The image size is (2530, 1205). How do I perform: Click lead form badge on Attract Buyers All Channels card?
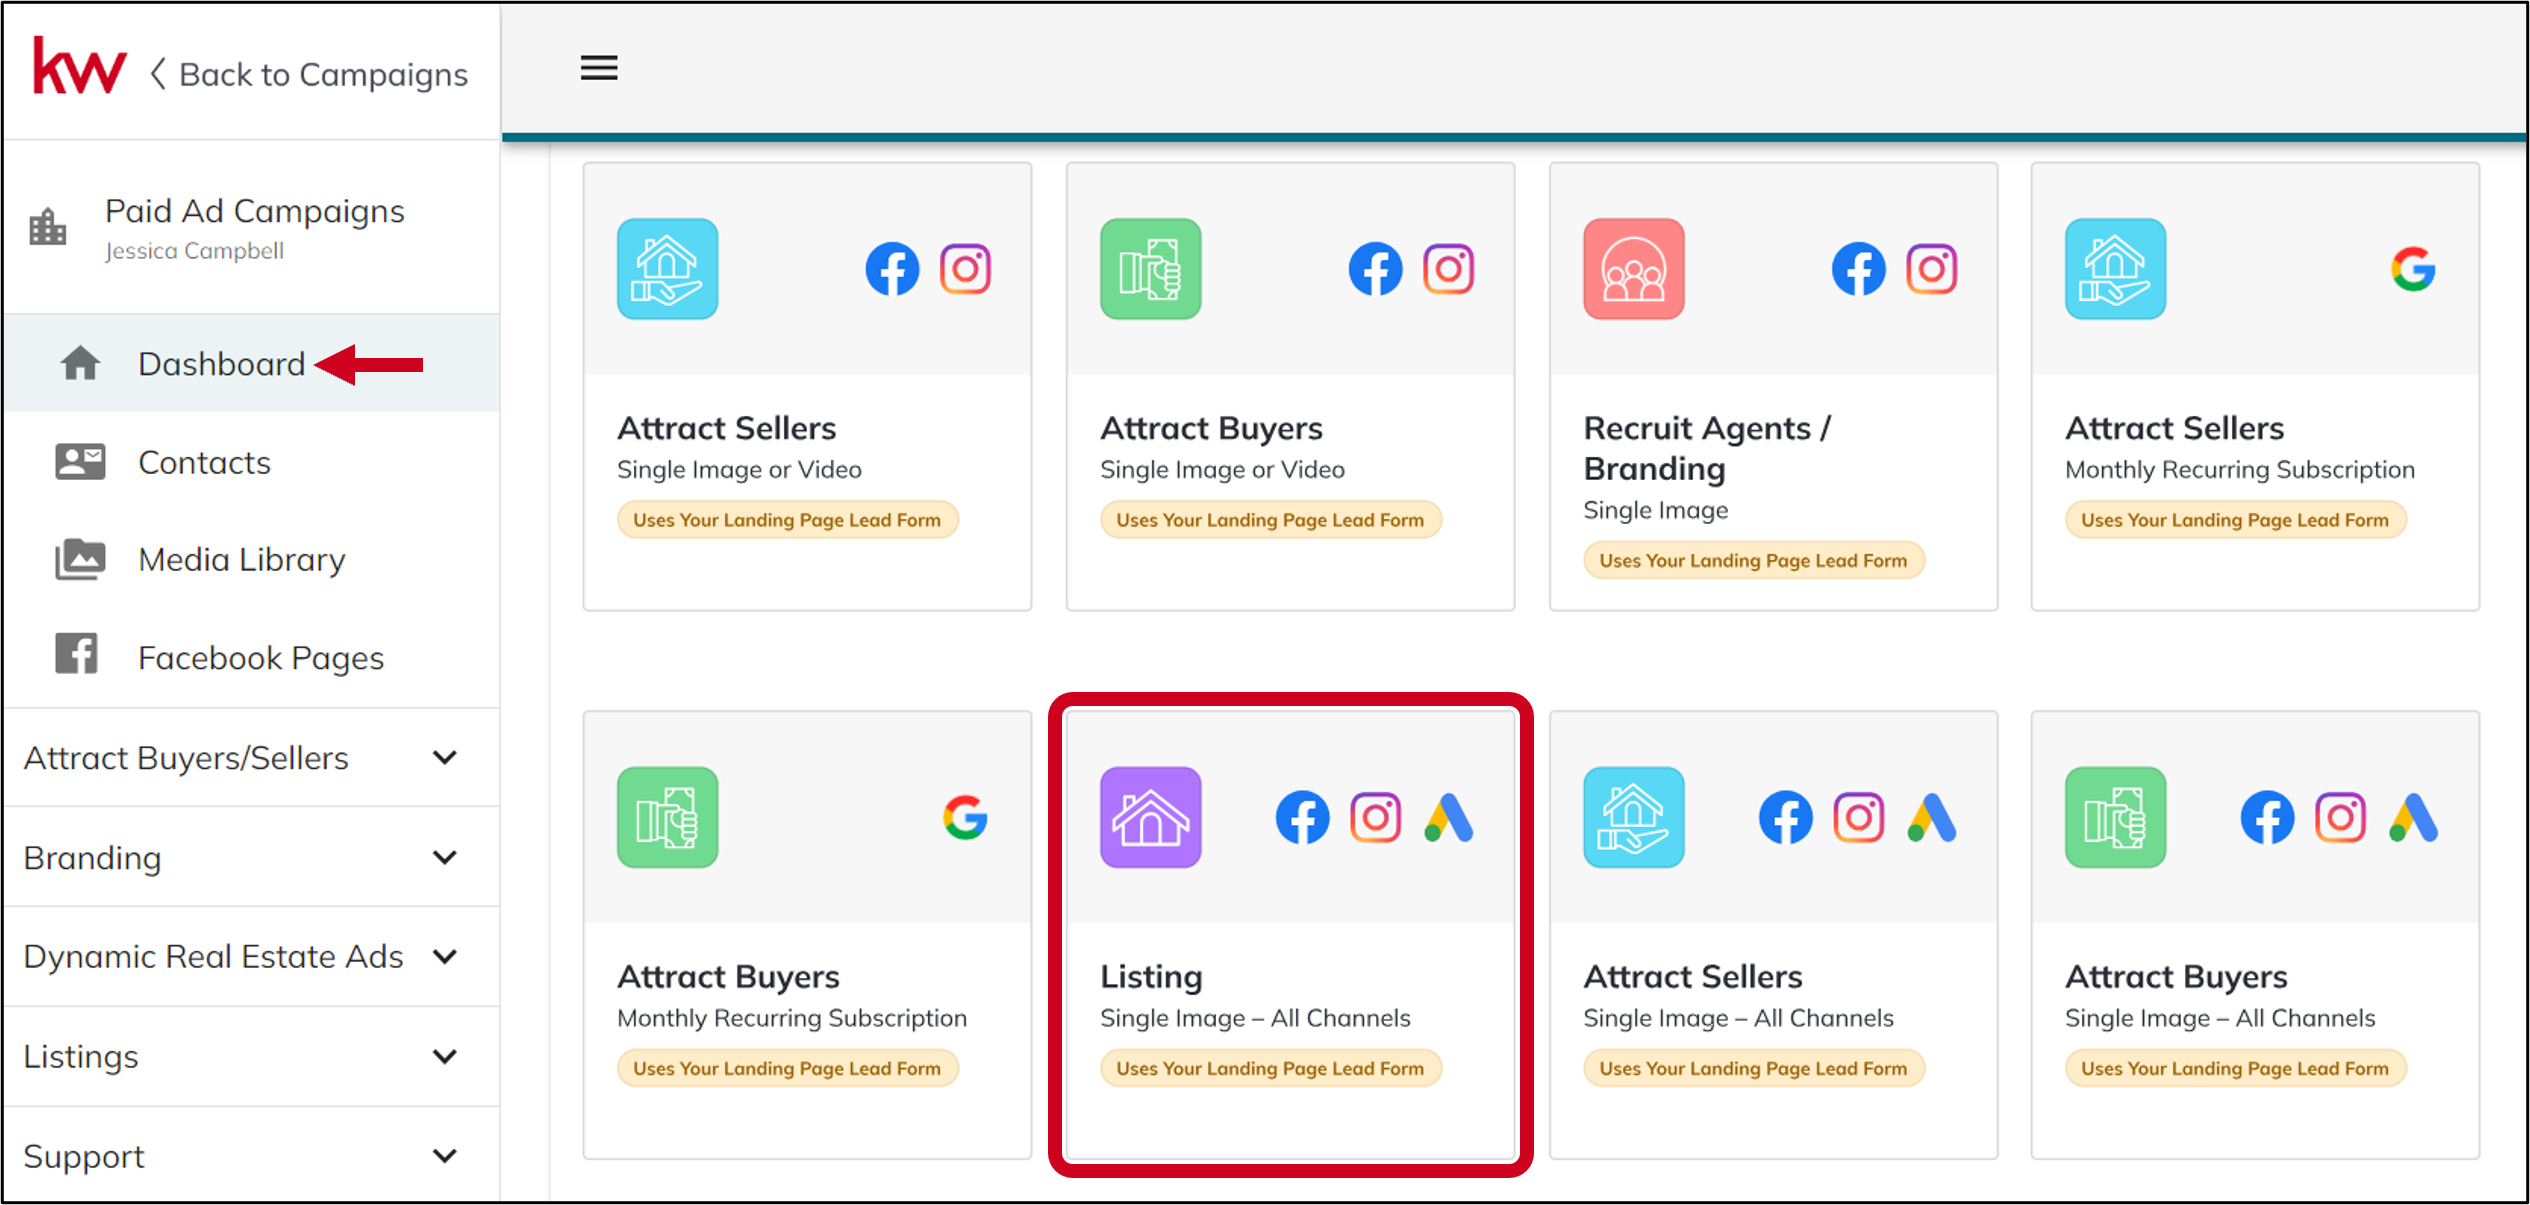click(2235, 1068)
